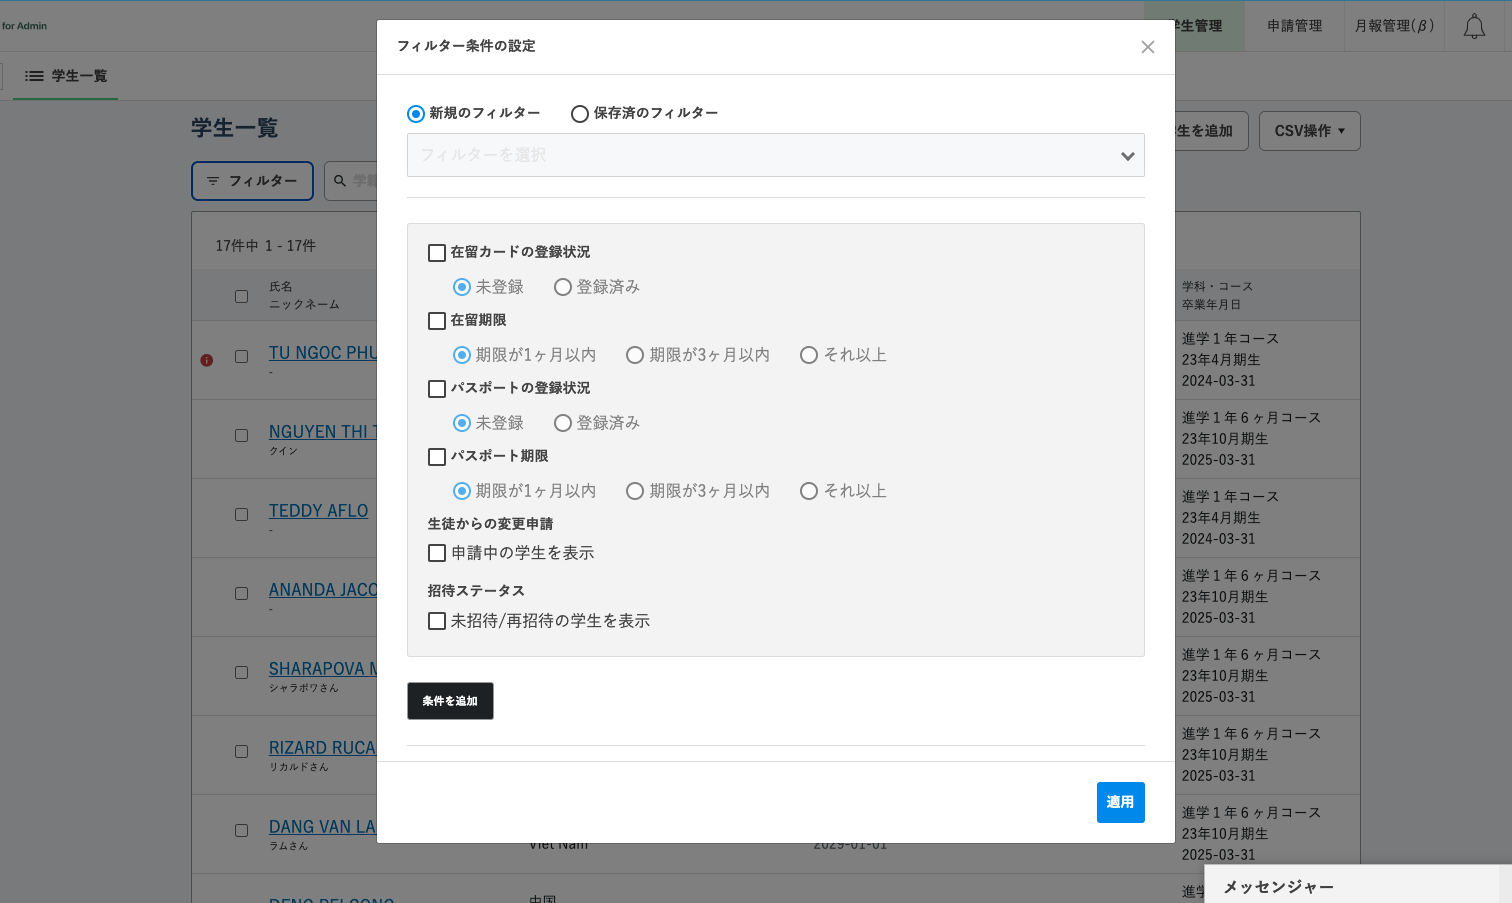The width and height of the screenshot is (1512, 903).
Task: Select それ以上 under 在留期限
Action: coord(809,355)
